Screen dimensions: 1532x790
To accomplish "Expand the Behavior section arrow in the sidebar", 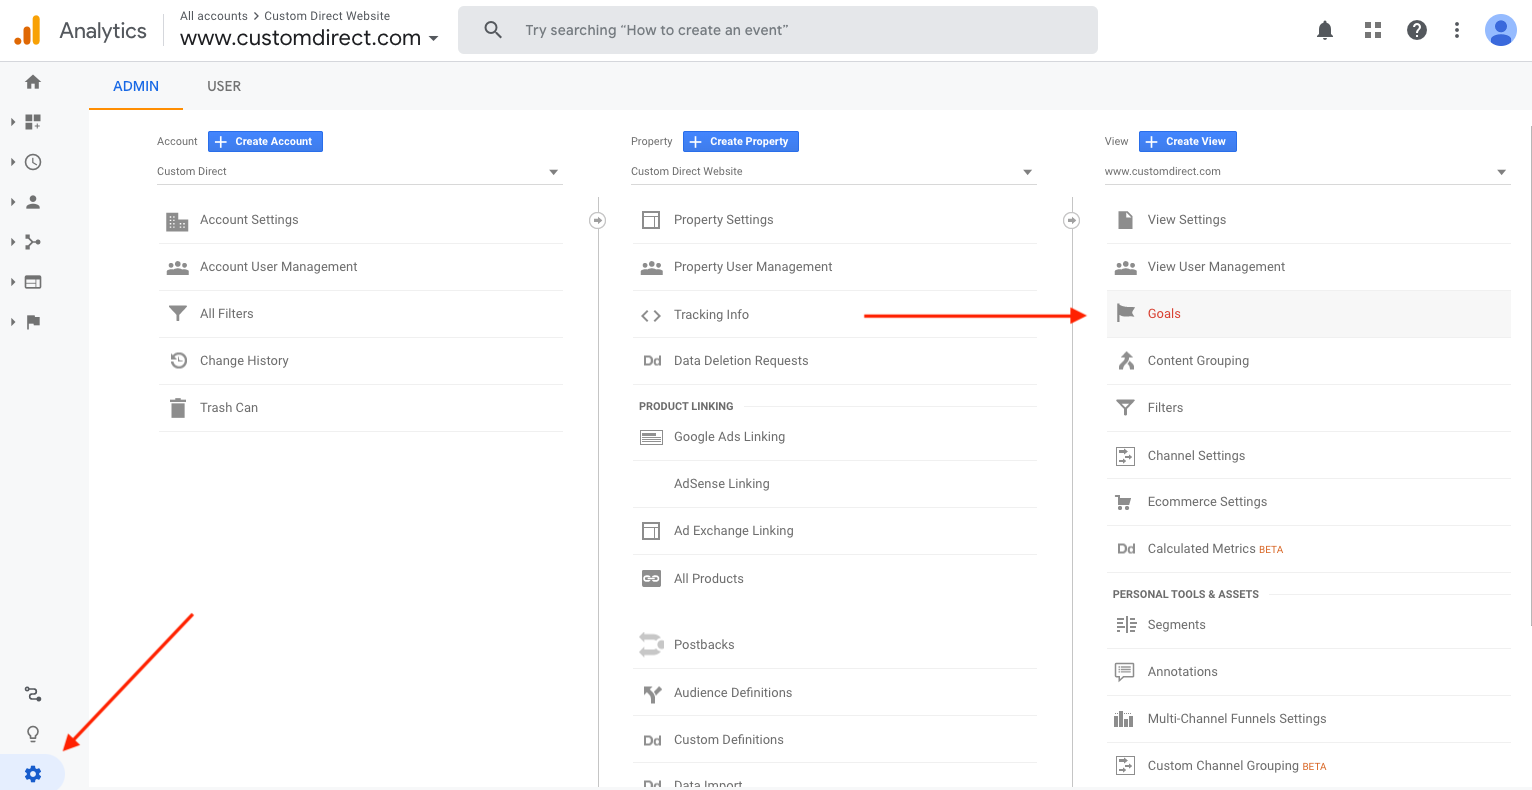I will tap(13, 282).
